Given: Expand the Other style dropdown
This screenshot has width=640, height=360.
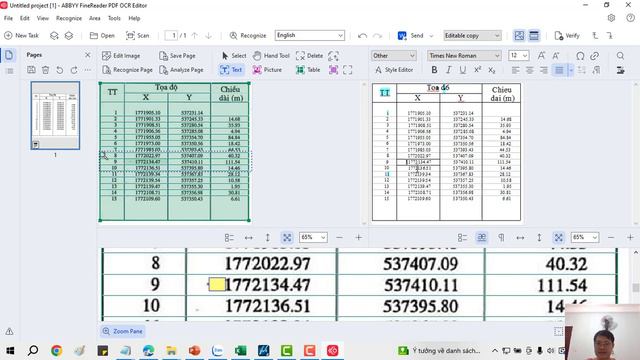Looking at the screenshot, I should pos(393,56).
